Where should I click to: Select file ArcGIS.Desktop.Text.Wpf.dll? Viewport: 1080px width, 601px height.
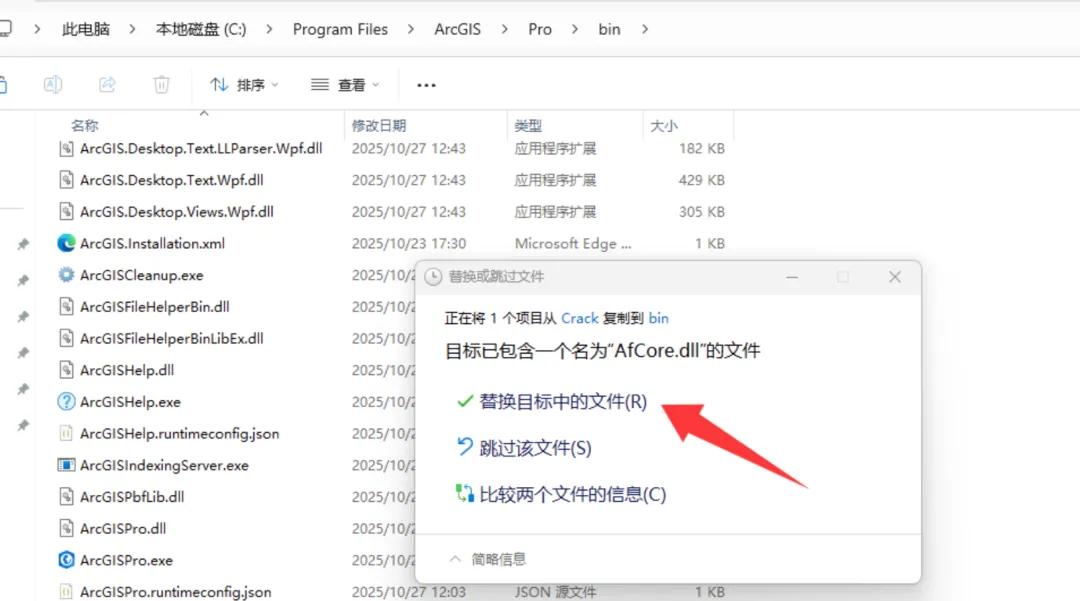click(172, 180)
